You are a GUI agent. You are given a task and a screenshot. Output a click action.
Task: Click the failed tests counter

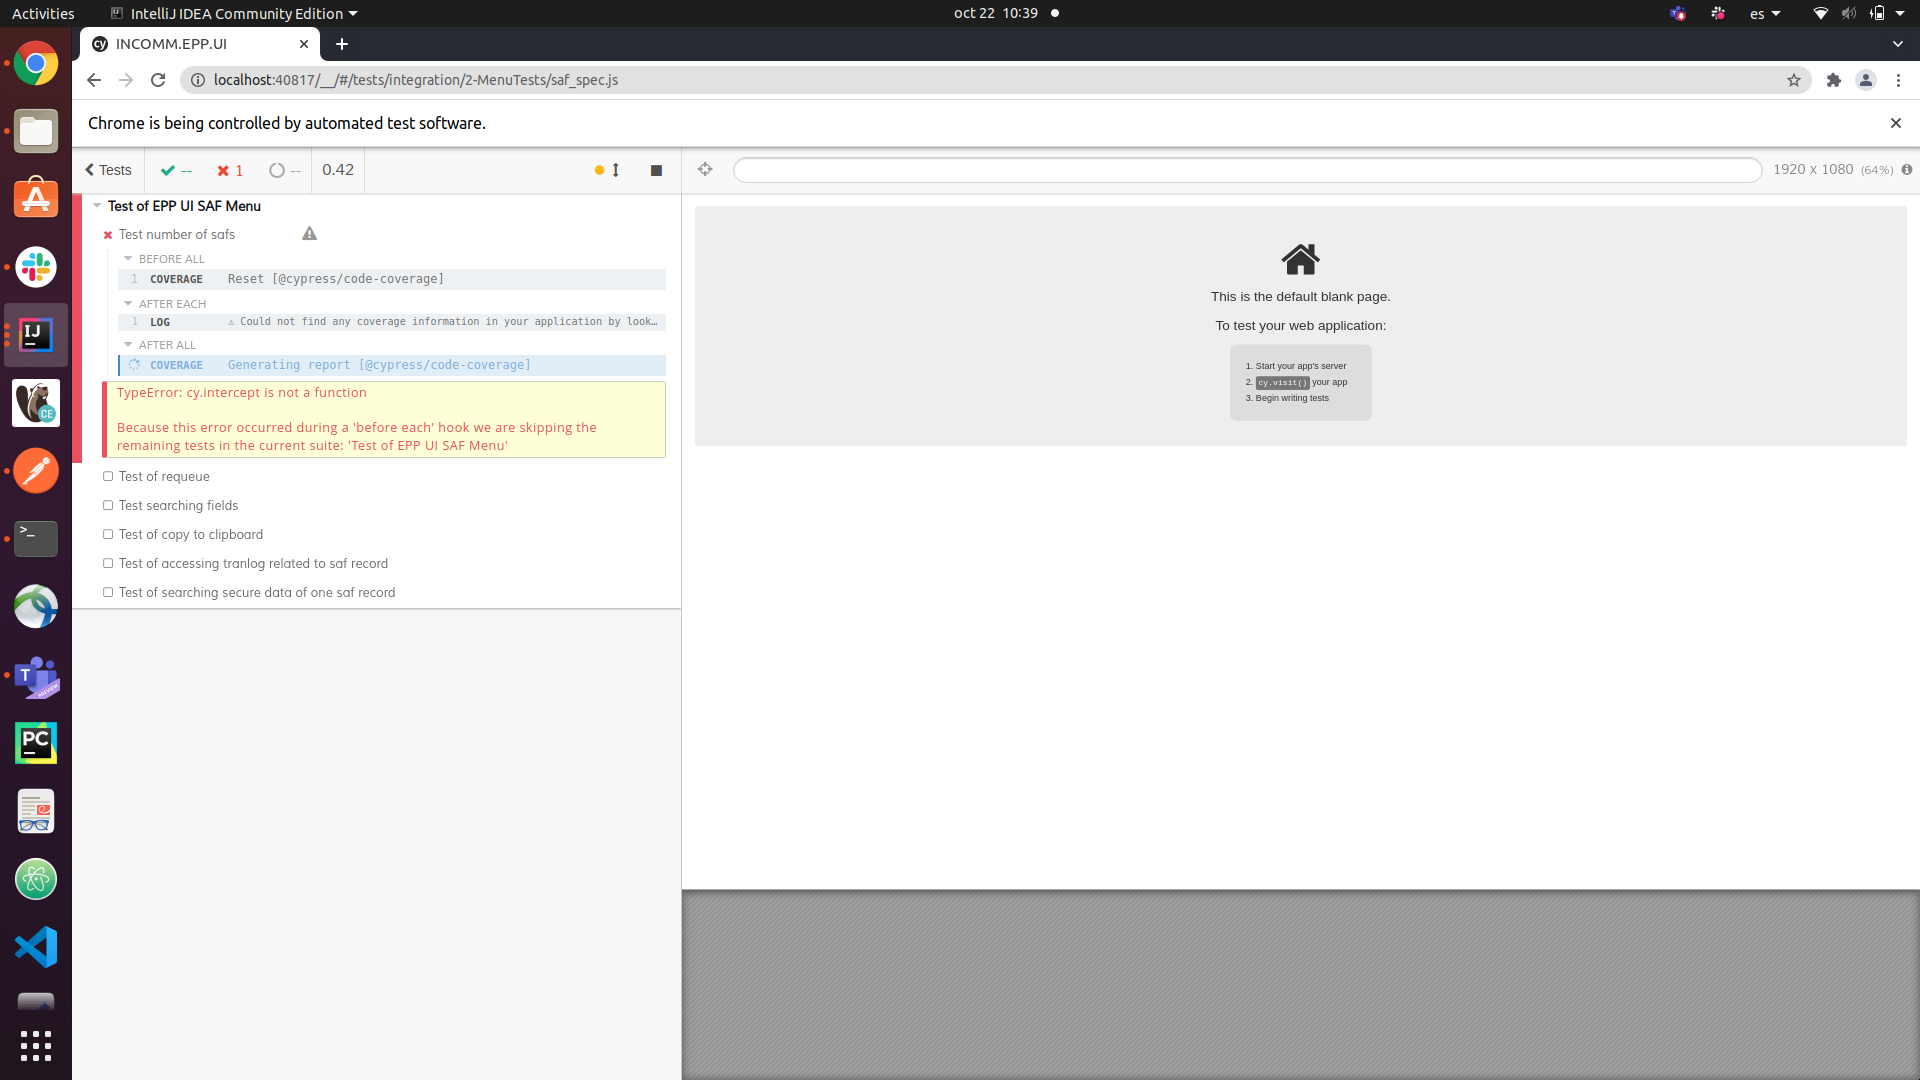pyautogui.click(x=229, y=170)
